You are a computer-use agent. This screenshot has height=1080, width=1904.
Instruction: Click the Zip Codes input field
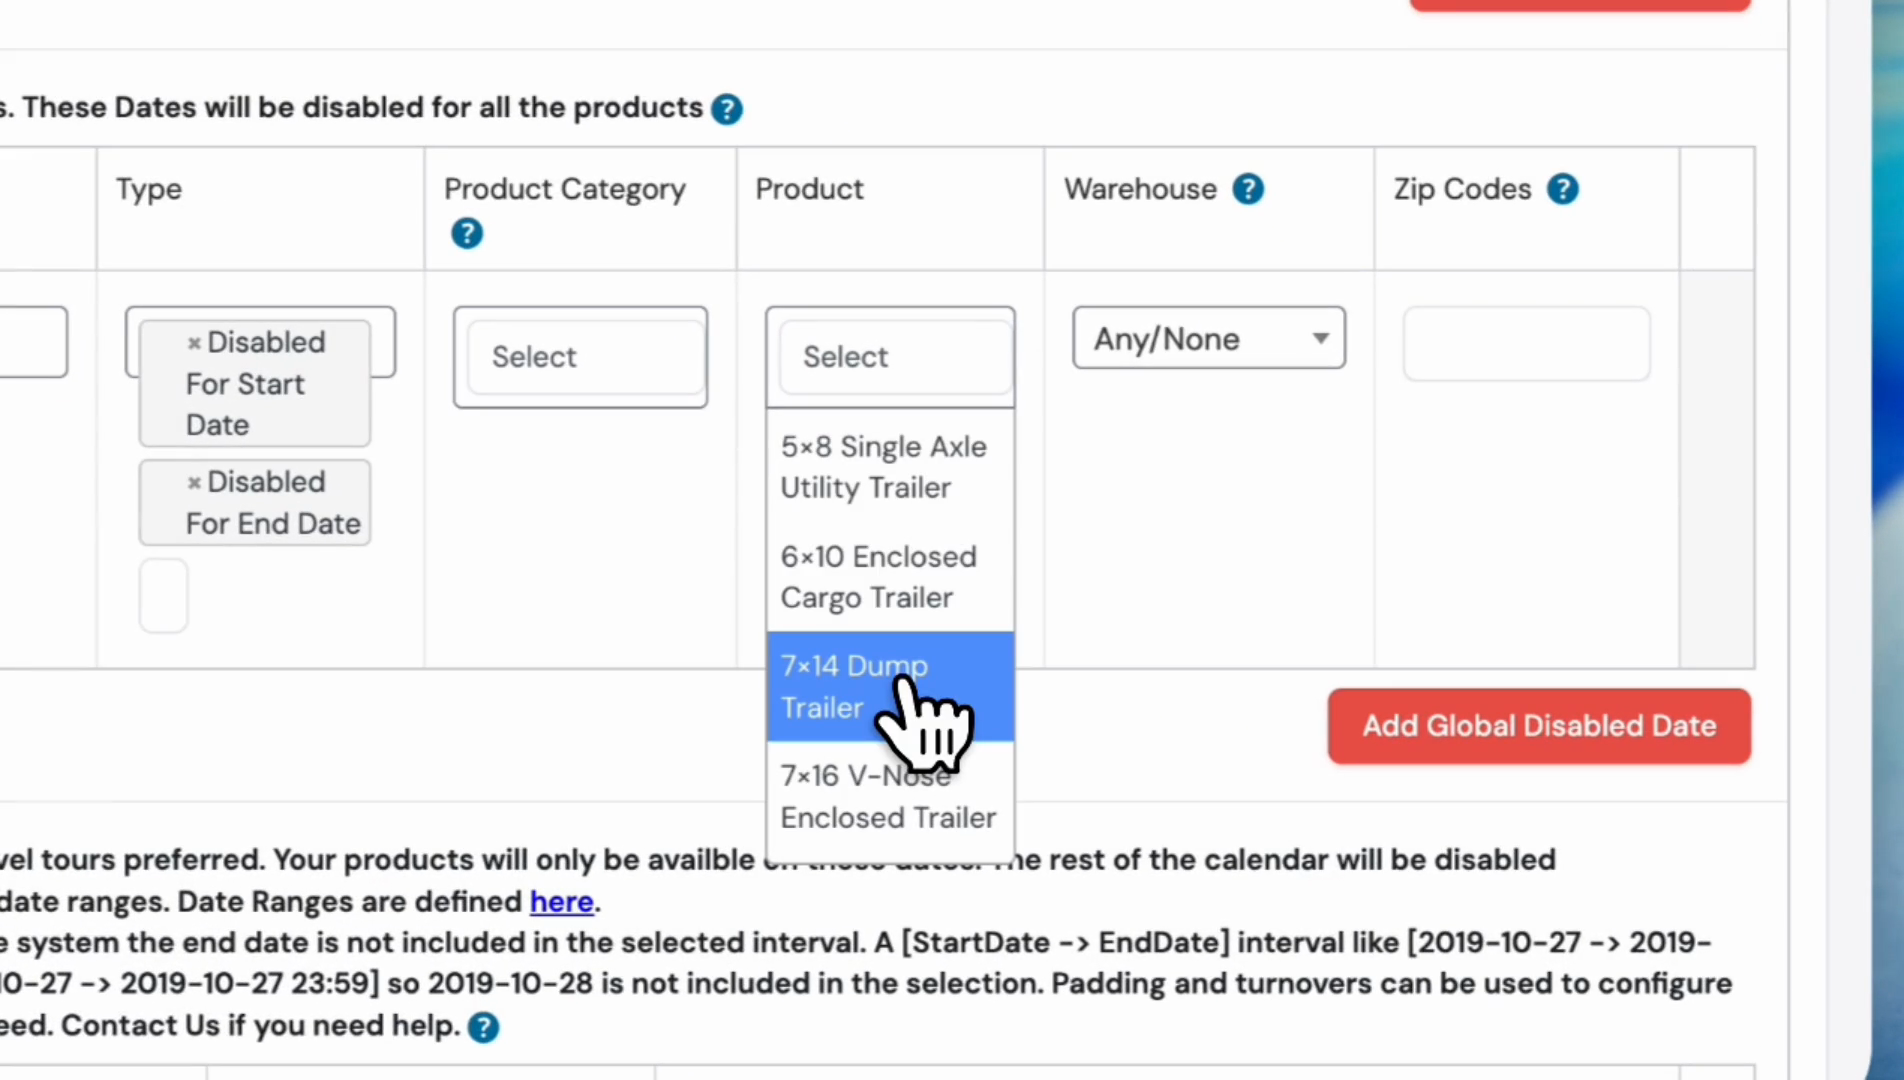click(1526, 344)
